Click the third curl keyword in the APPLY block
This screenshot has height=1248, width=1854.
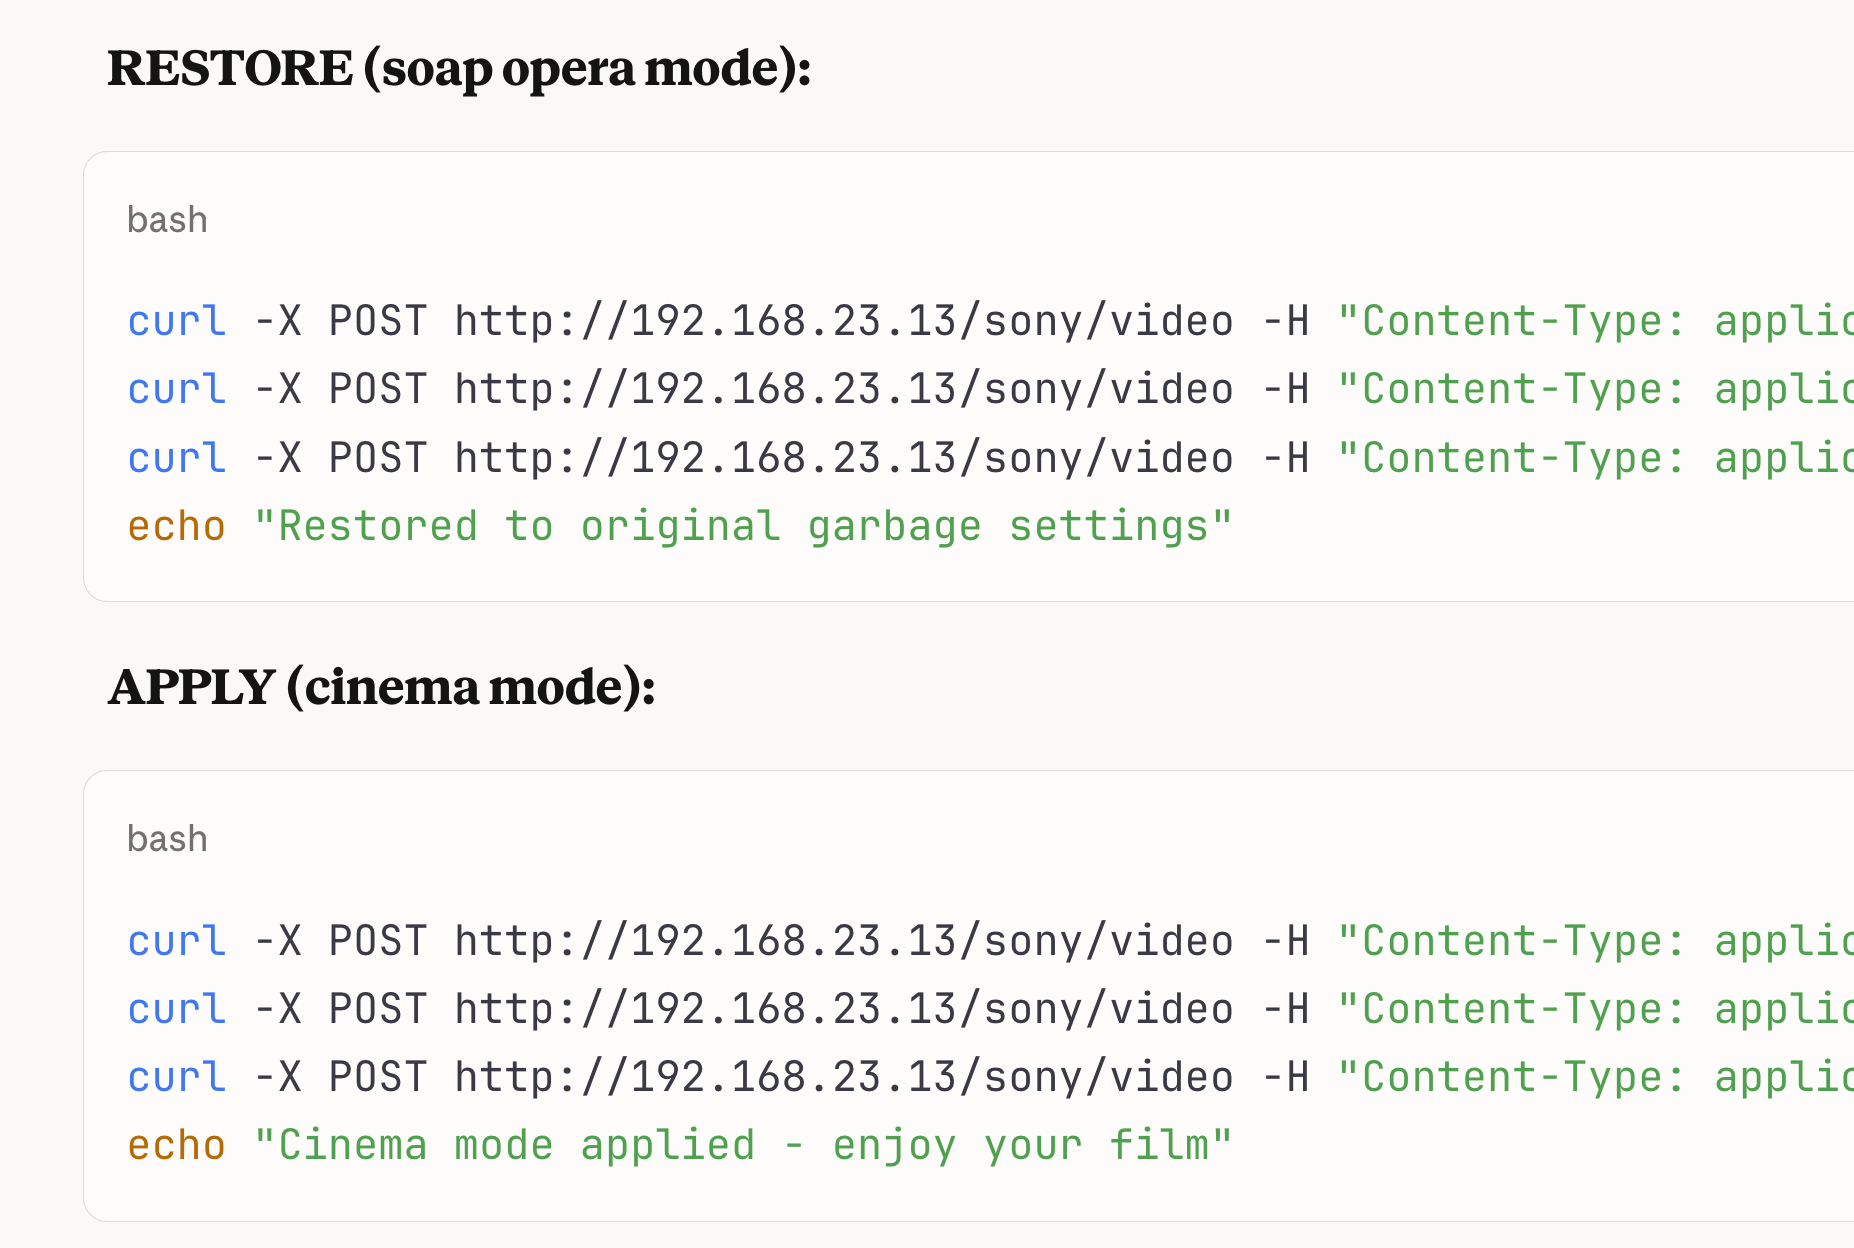click(x=177, y=1078)
